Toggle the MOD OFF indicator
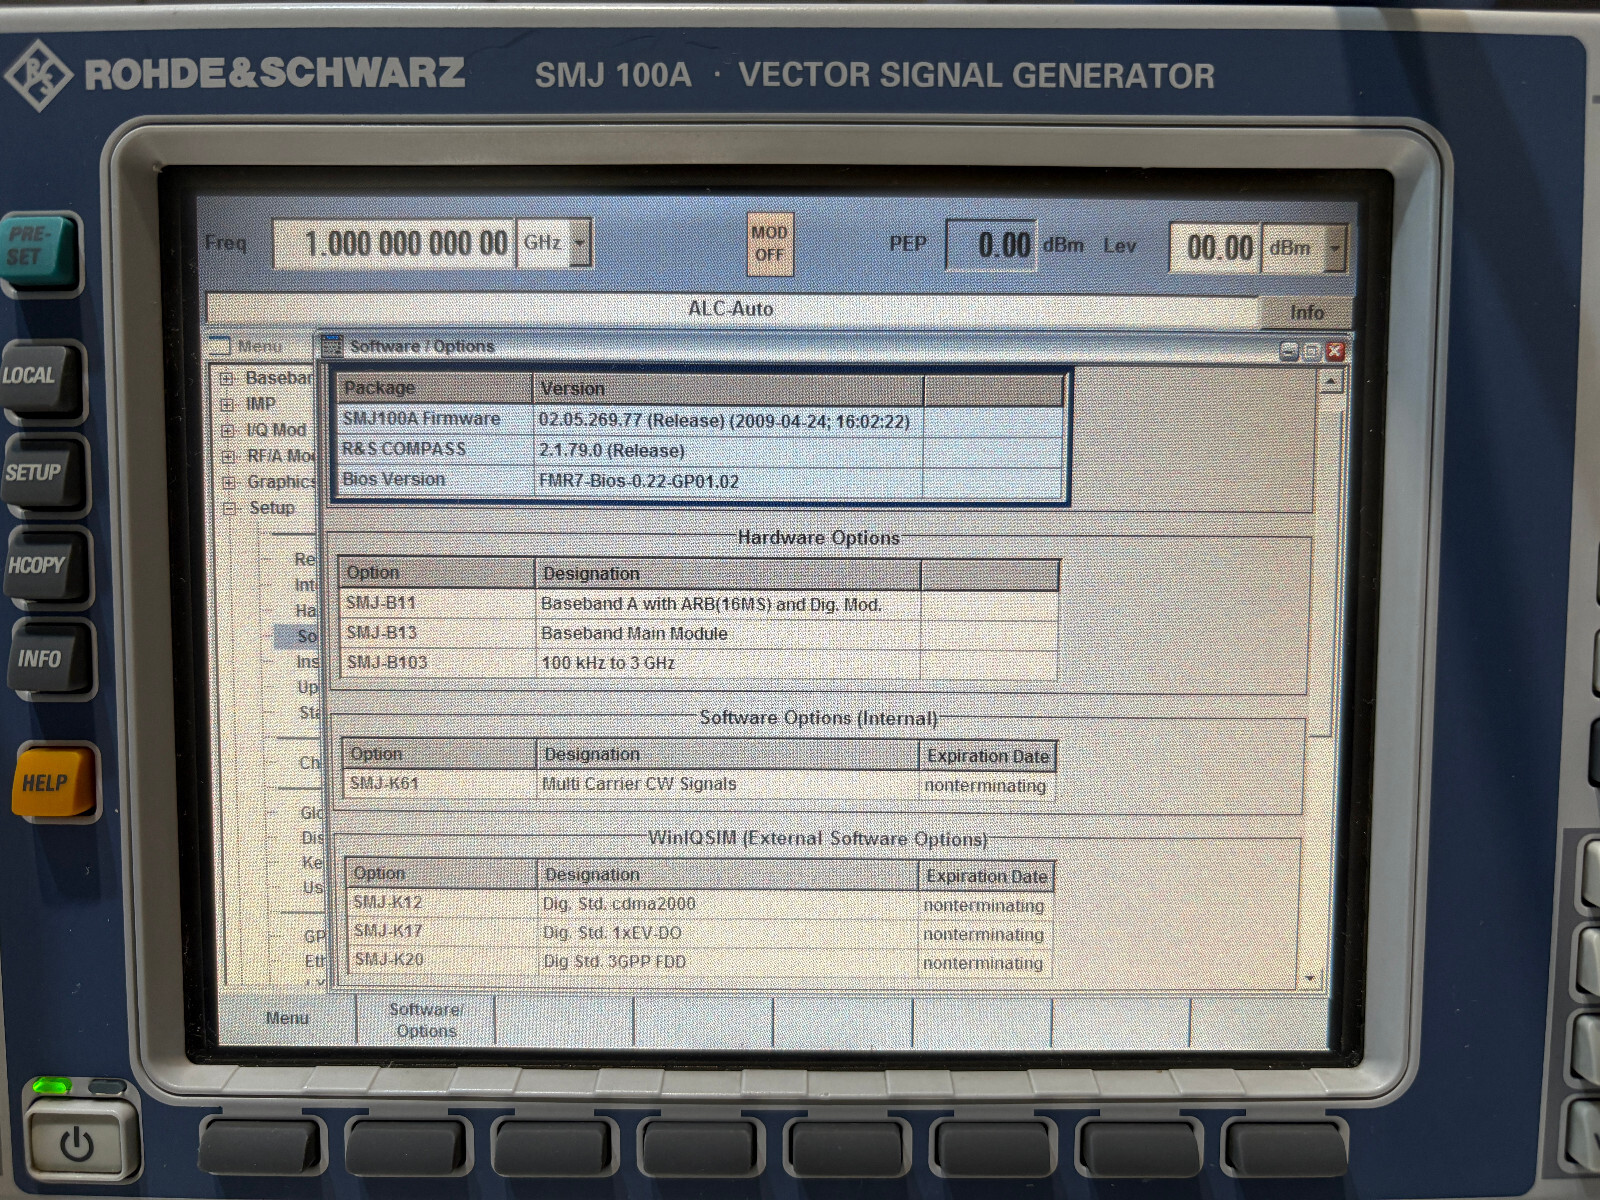This screenshot has height=1200, width=1600. [769, 243]
